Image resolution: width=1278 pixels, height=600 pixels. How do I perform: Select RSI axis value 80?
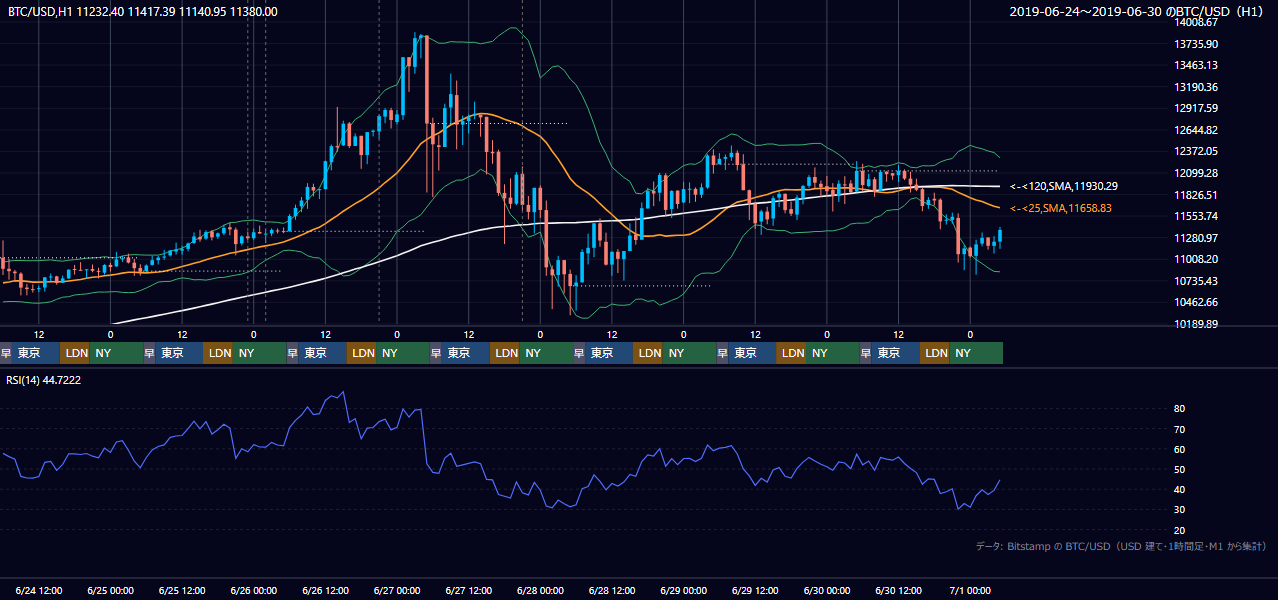(x=1180, y=409)
